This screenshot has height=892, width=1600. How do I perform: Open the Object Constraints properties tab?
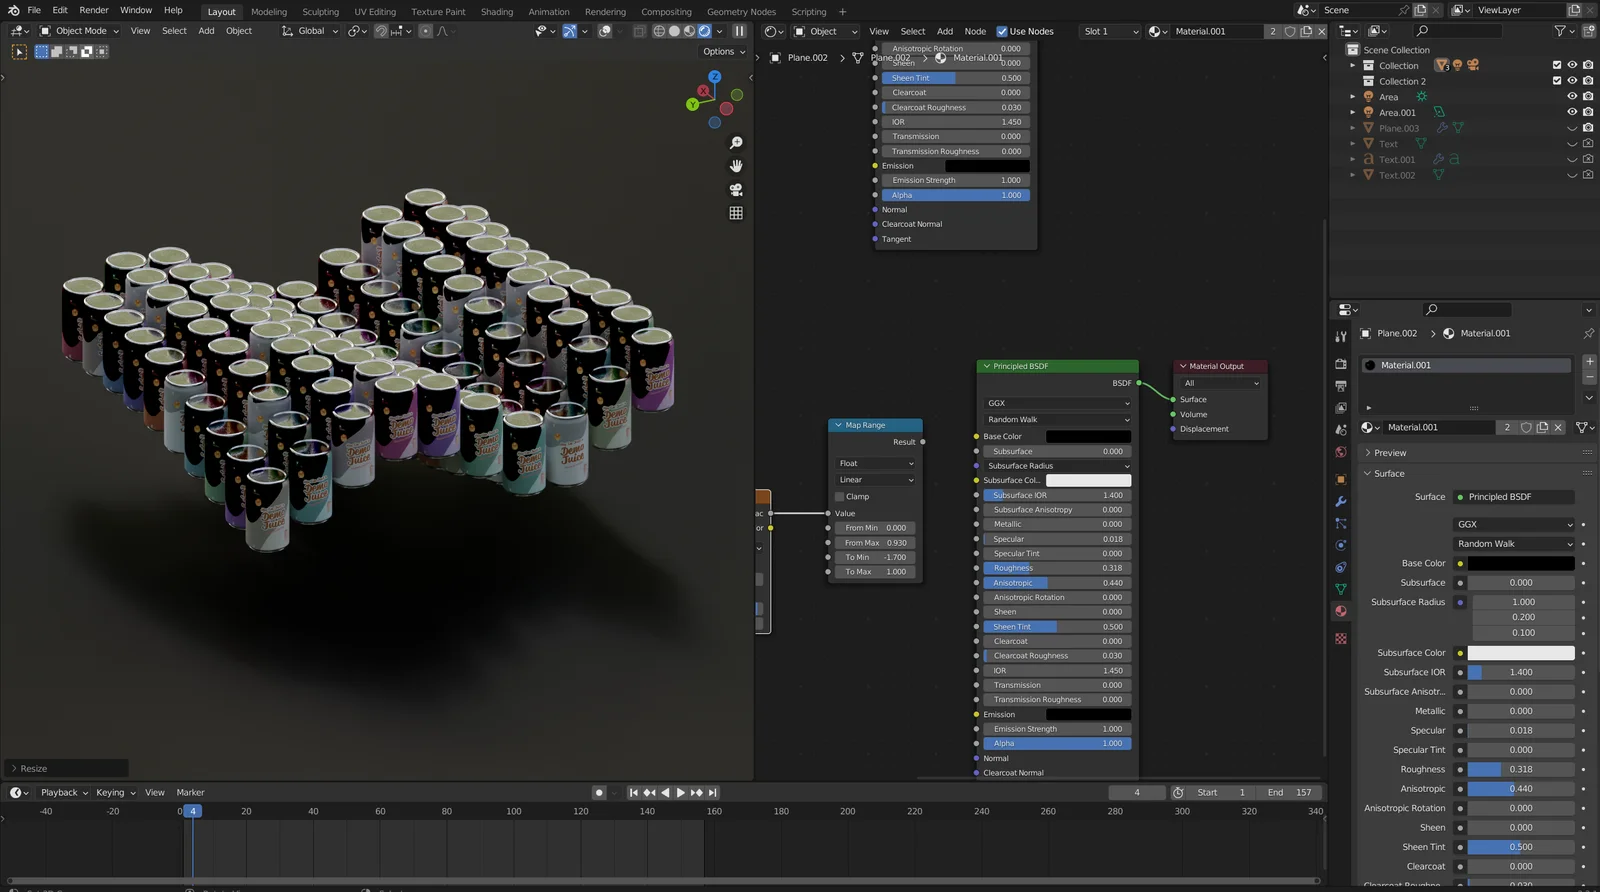[x=1341, y=567]
